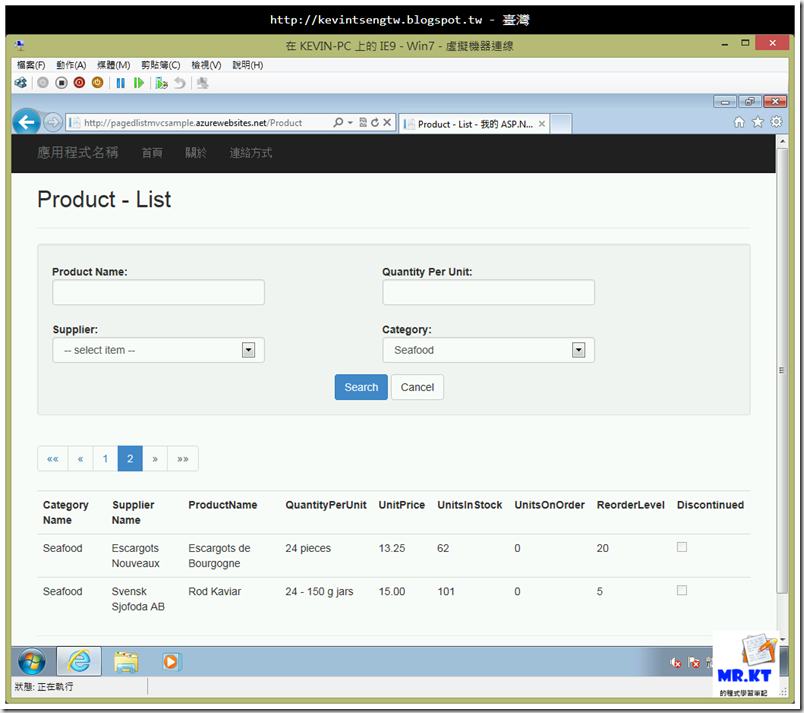Click the 24 - 150 g jars cell

click(x=319, y=592)
